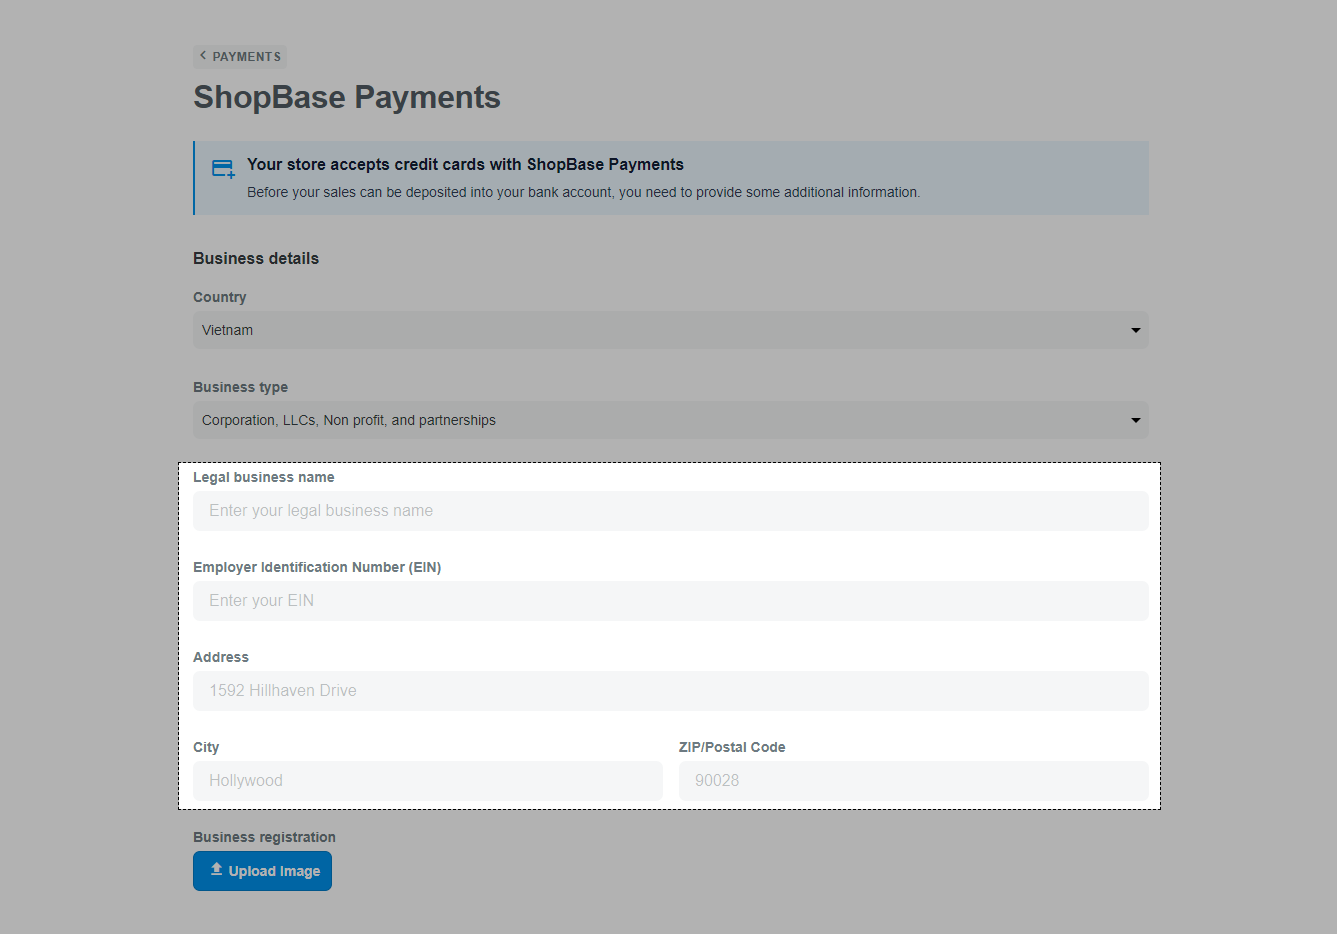
Task: Click the Business type dropdown caret
Action: tap(1135, 420)
